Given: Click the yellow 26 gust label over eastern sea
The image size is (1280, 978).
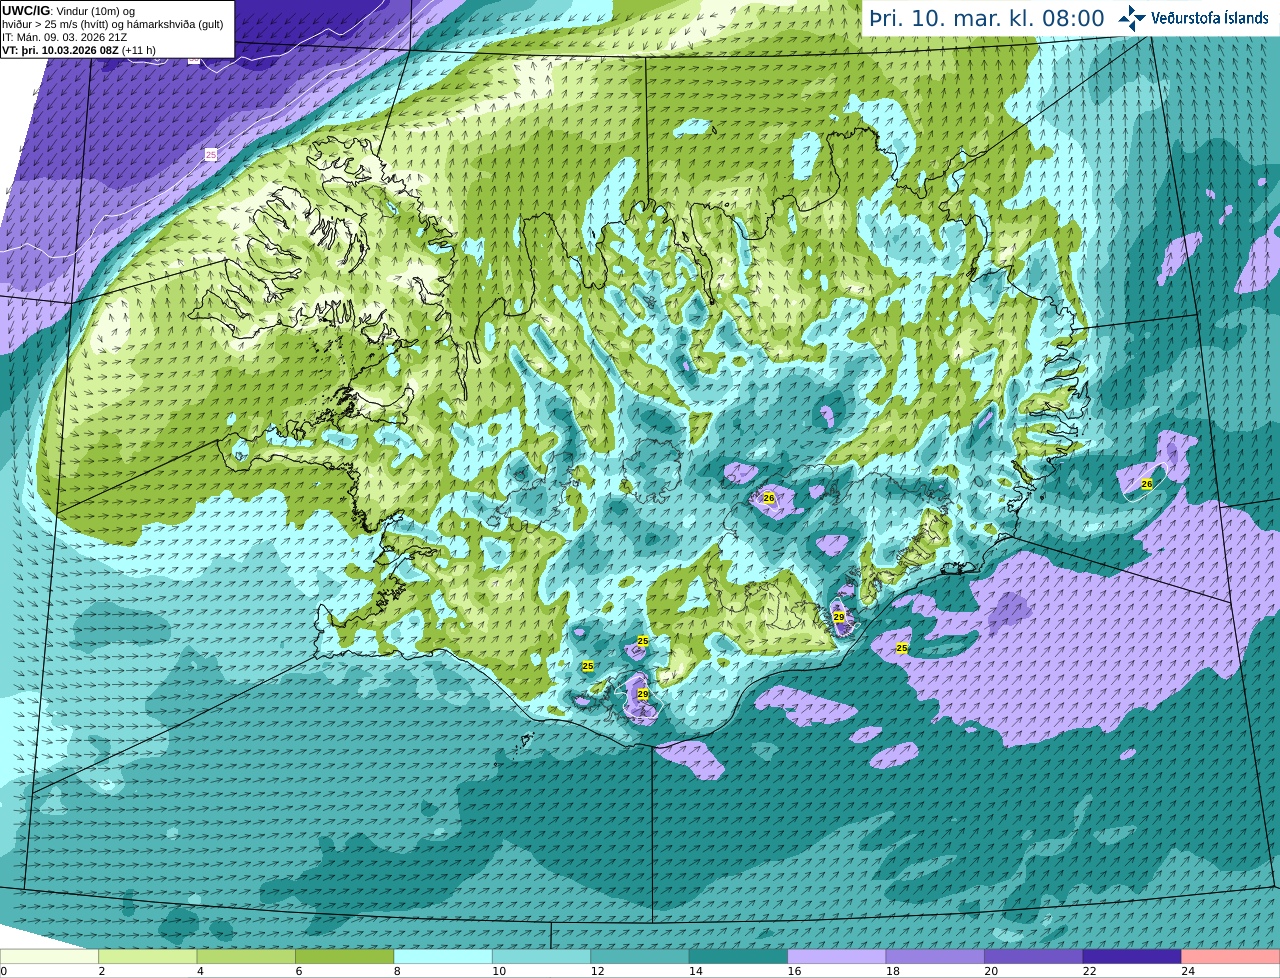Looking at the screenshot, I should pos(1147,484).
